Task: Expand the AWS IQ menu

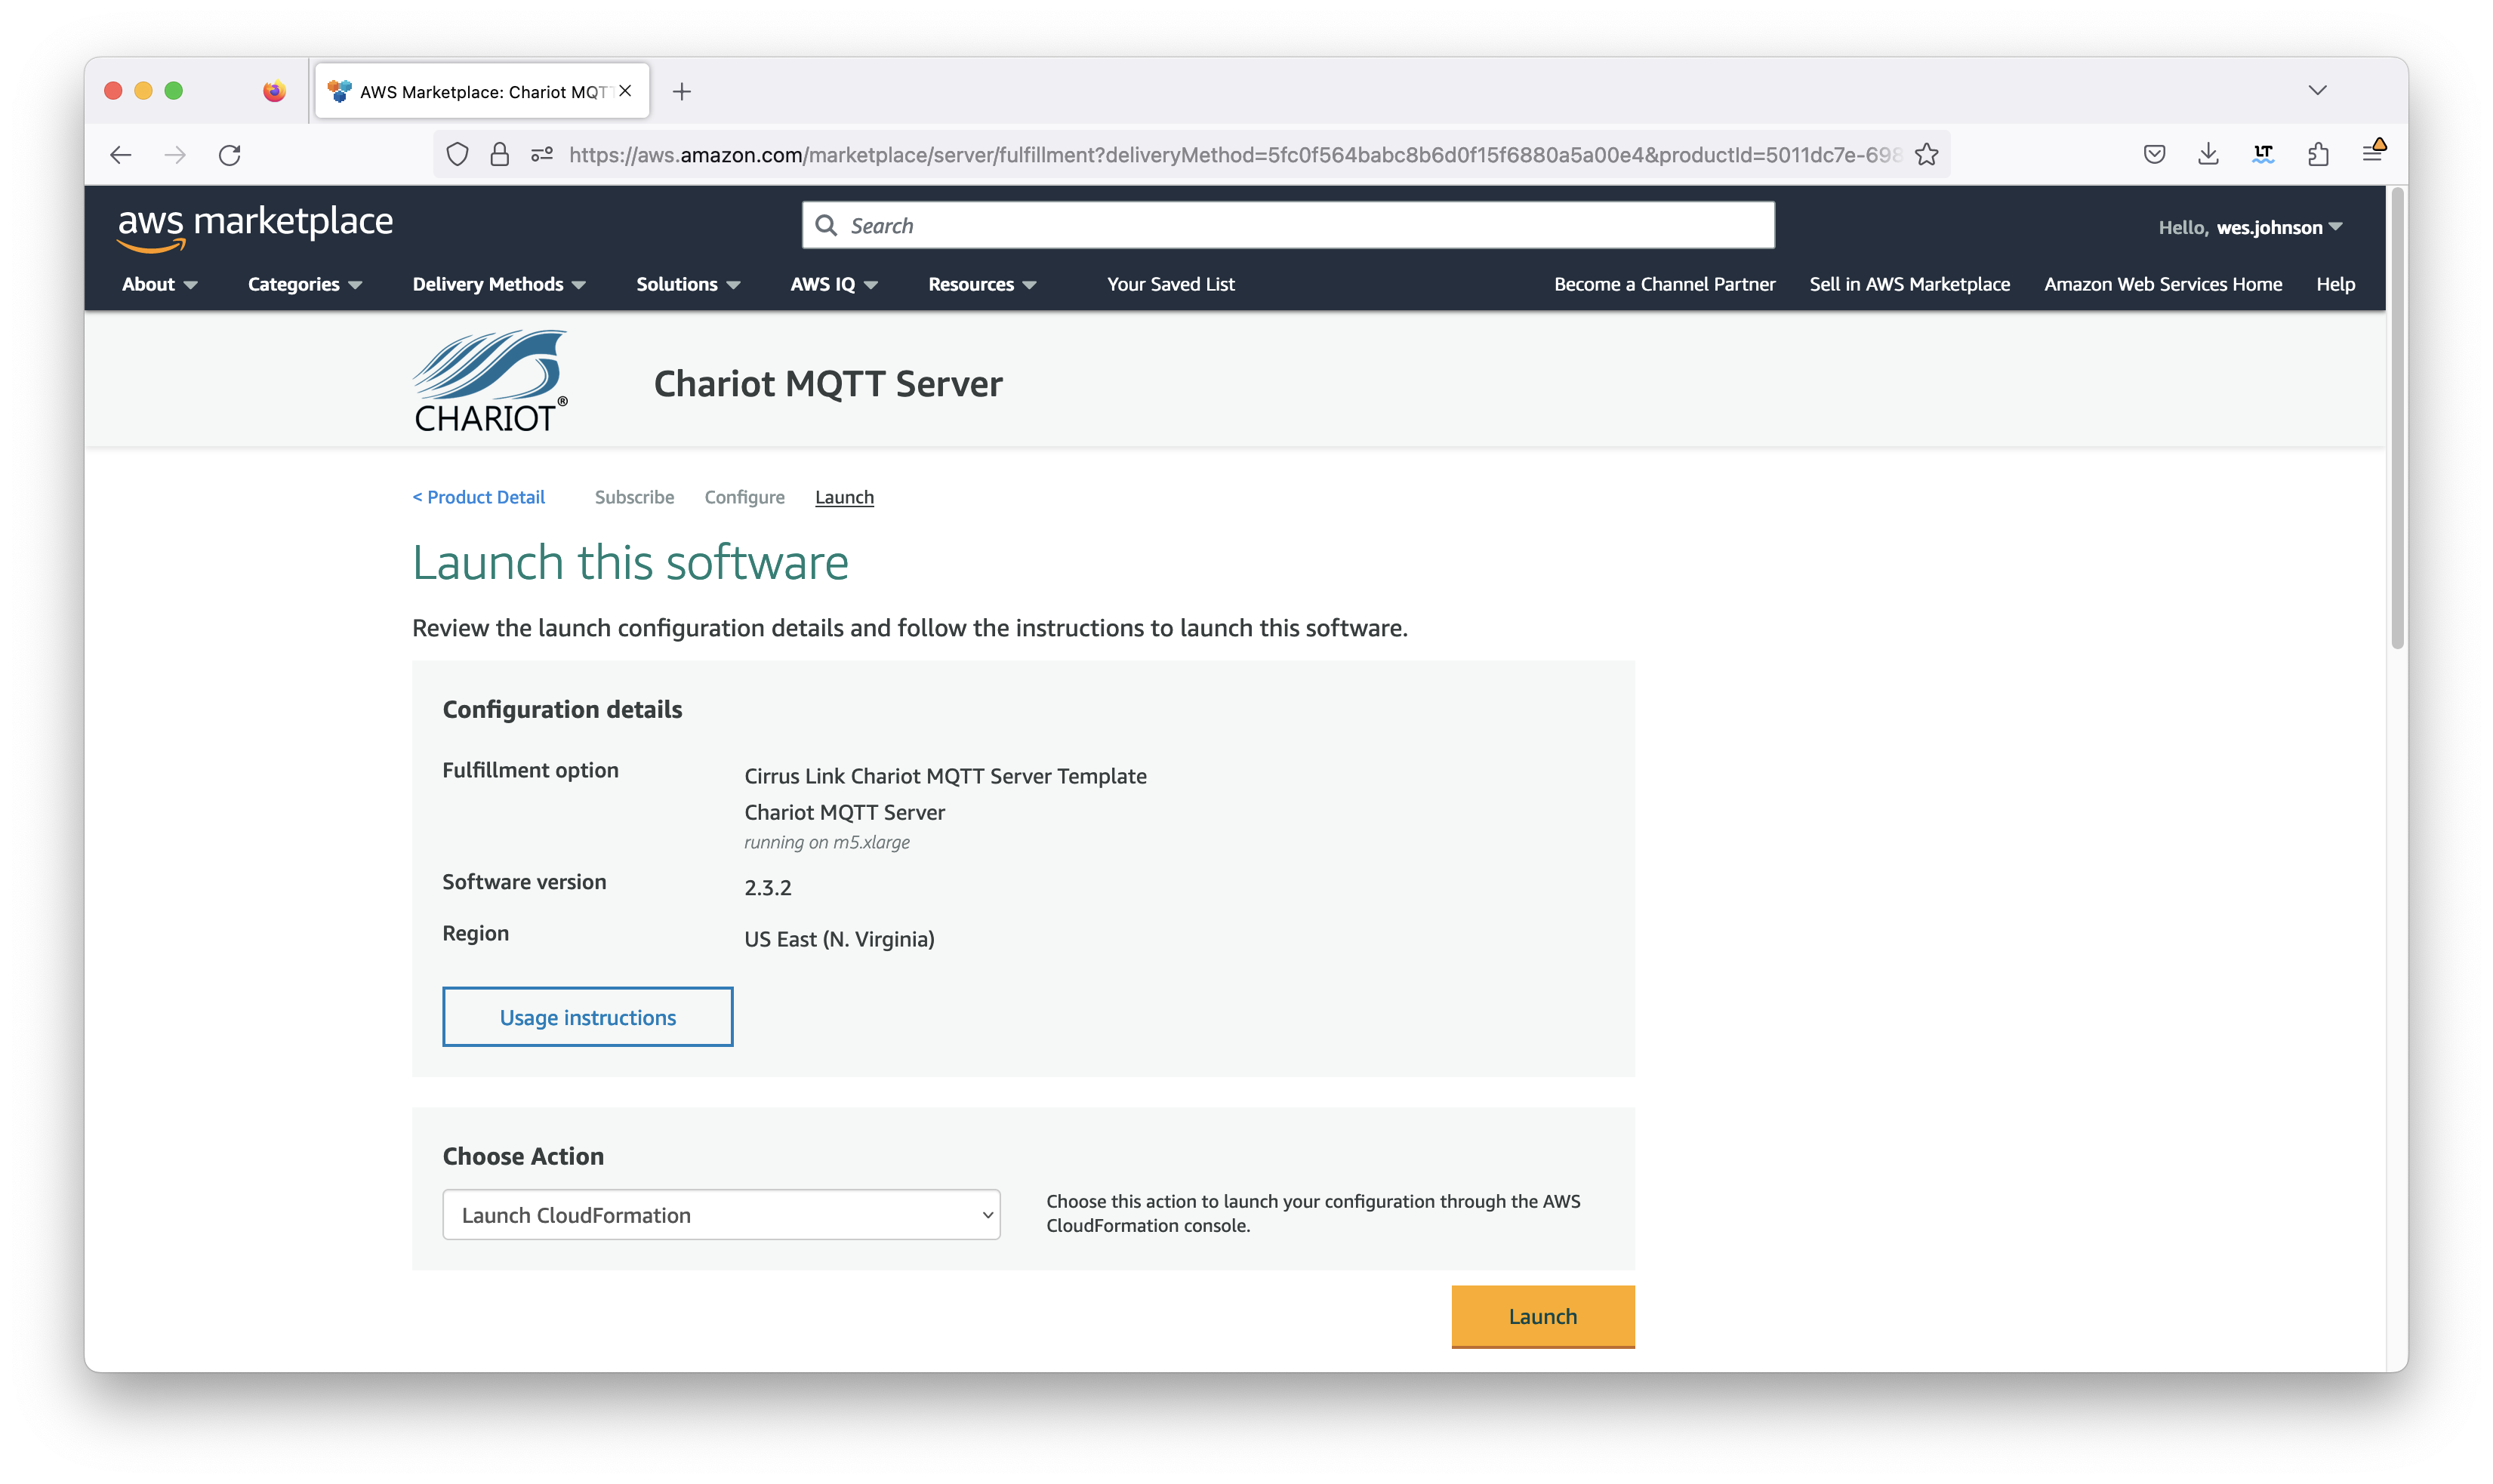Action: click(834, 285)
